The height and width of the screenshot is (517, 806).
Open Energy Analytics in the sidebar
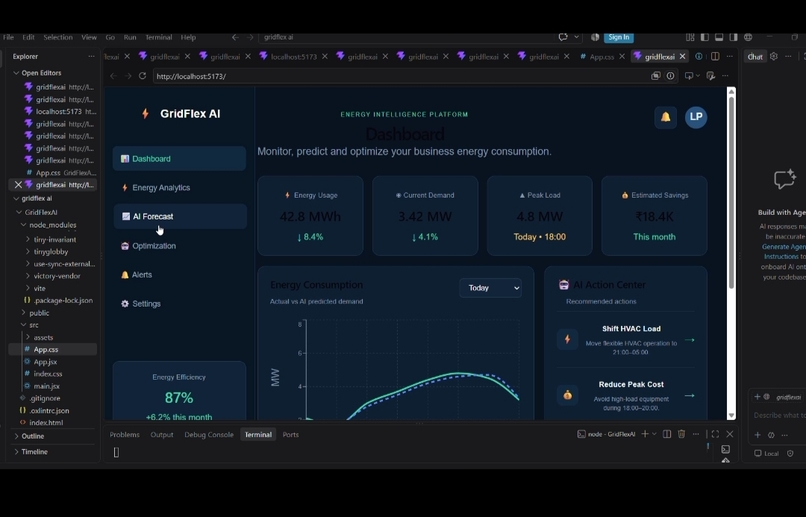point(179,188)
